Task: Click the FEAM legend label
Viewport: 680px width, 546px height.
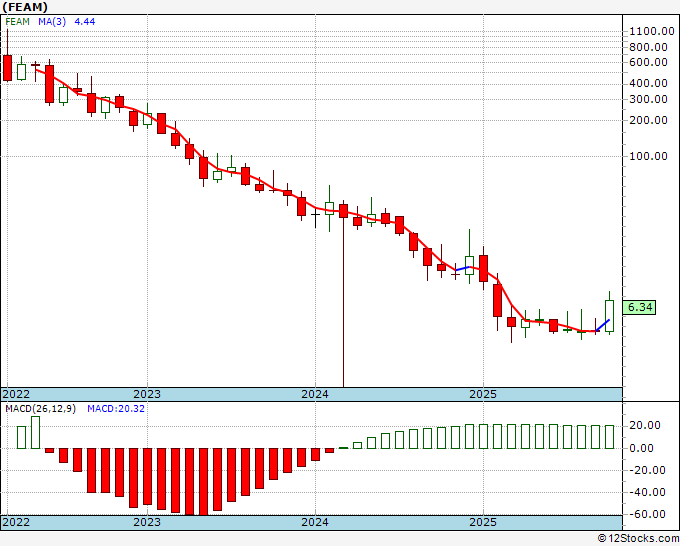Action: [x=17, y=22]
